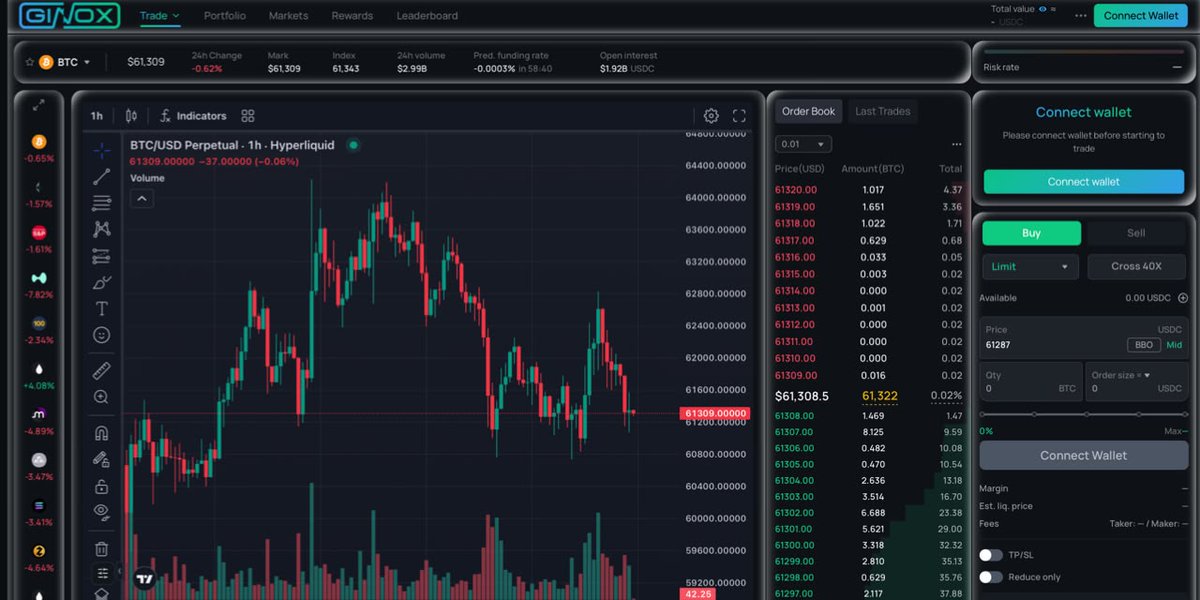1200x600 pixels.
Task: Open the Portfolio page
Action: 224,16
